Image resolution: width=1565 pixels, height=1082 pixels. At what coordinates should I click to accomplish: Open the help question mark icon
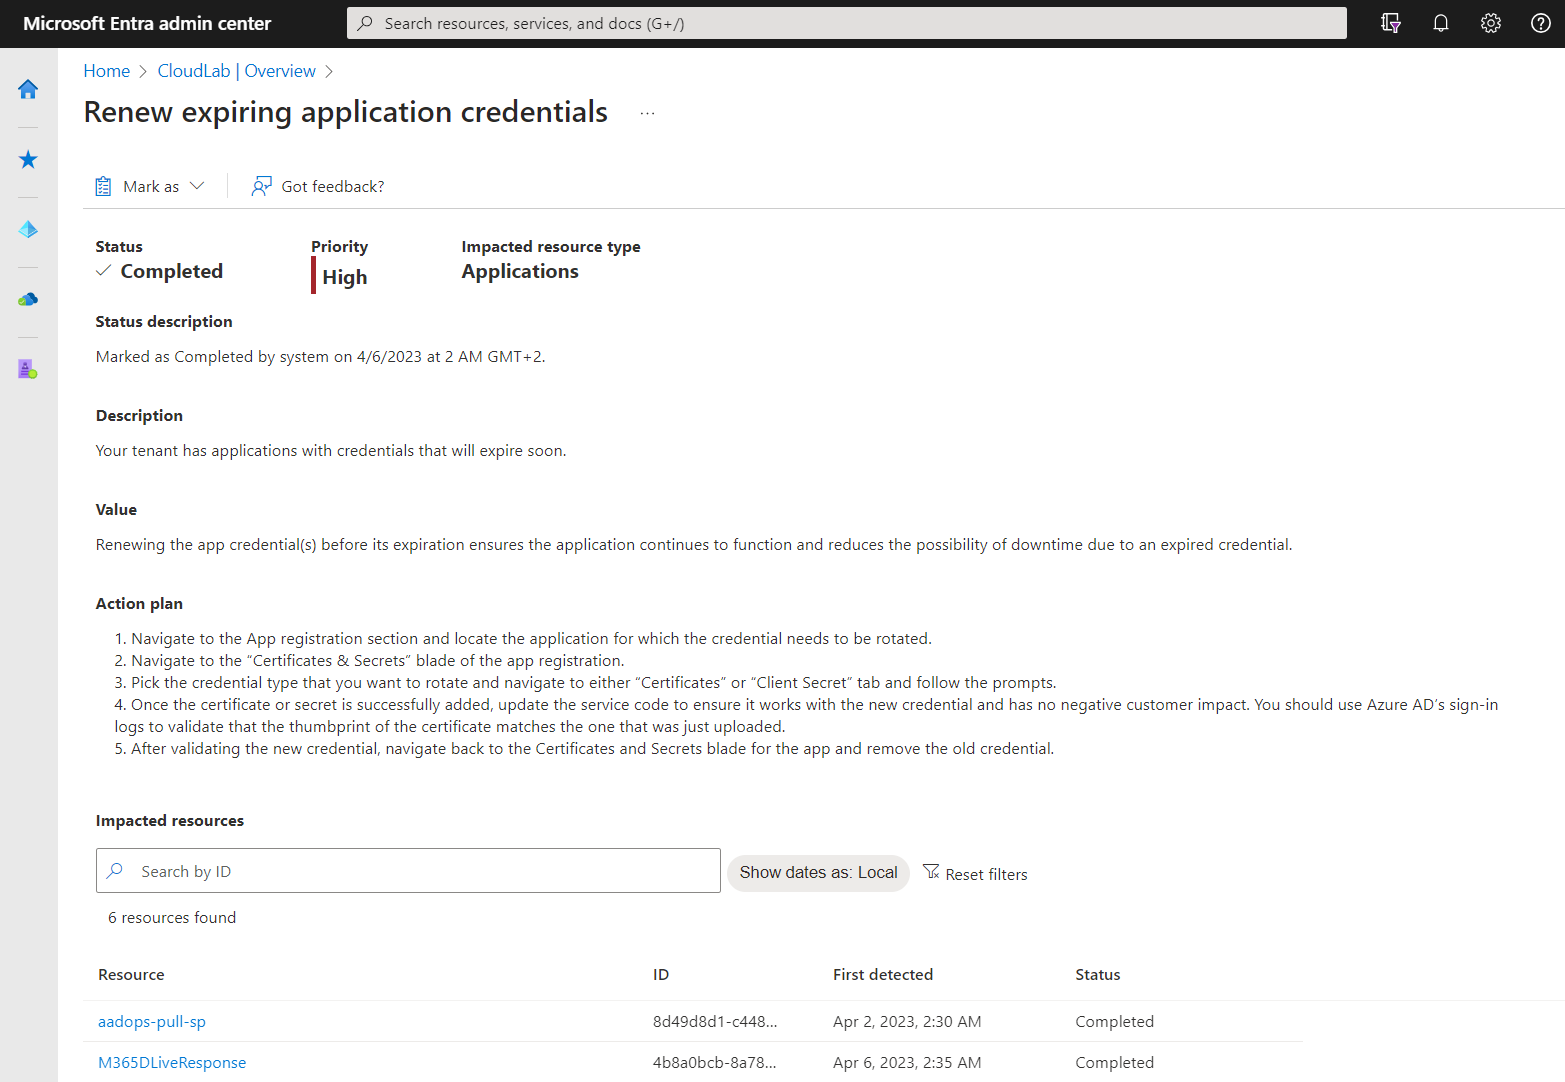[1541, 23]
